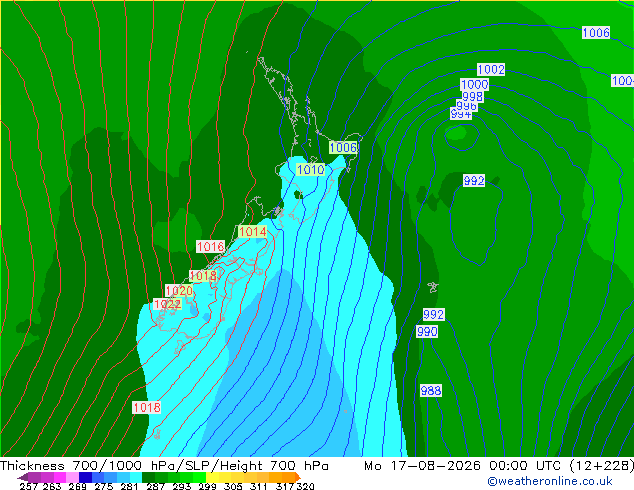Click the 1010 isobar label
The image size is (634, 490).
(x=311, y=169)
